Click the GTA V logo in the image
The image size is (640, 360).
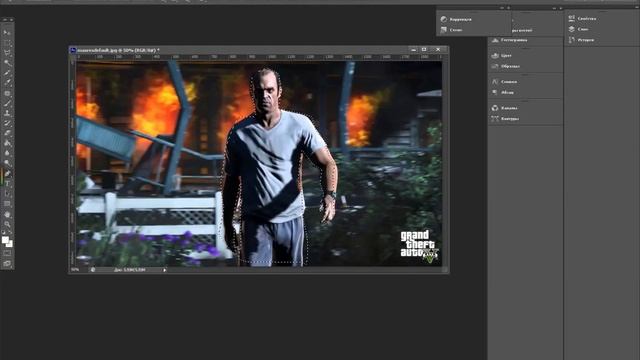click(x=419, y=246)
